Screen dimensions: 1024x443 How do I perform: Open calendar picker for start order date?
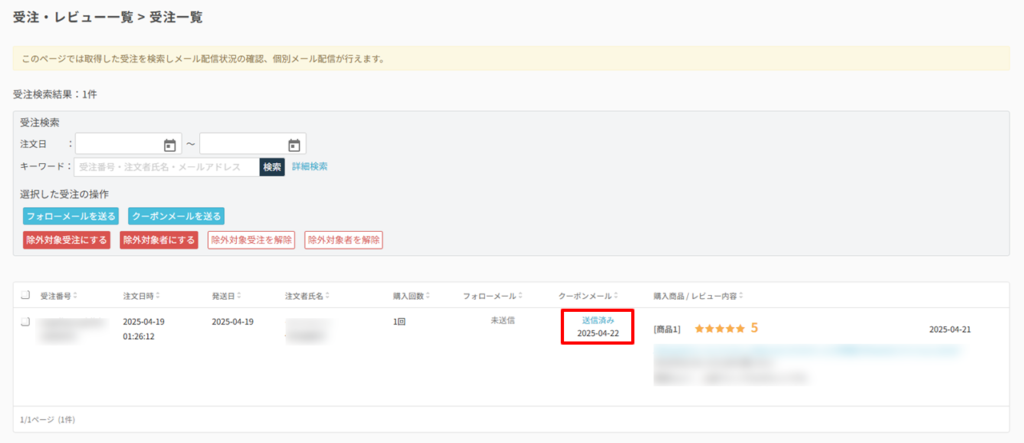click(x=169, y=145)
